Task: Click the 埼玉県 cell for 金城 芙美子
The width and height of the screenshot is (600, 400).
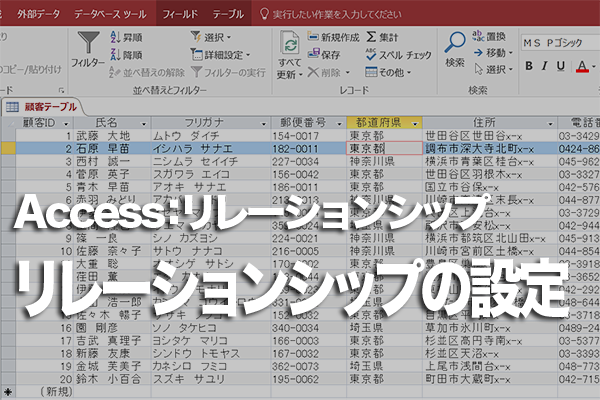Action: tap(384, 366)
